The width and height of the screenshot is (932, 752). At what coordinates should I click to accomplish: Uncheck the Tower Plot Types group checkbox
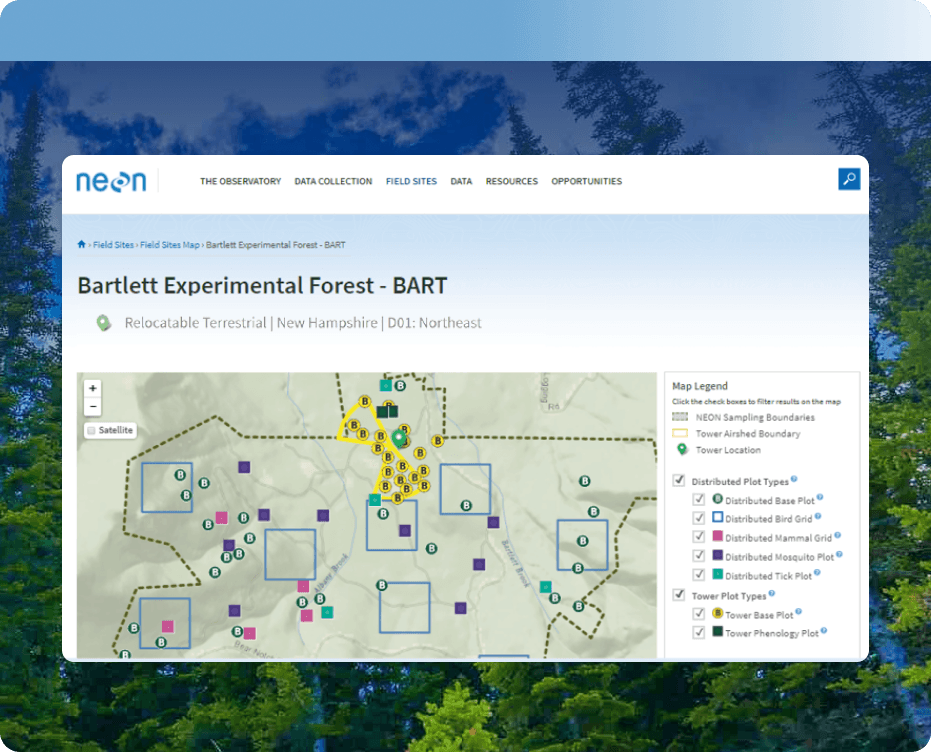(x=679, y=594)
